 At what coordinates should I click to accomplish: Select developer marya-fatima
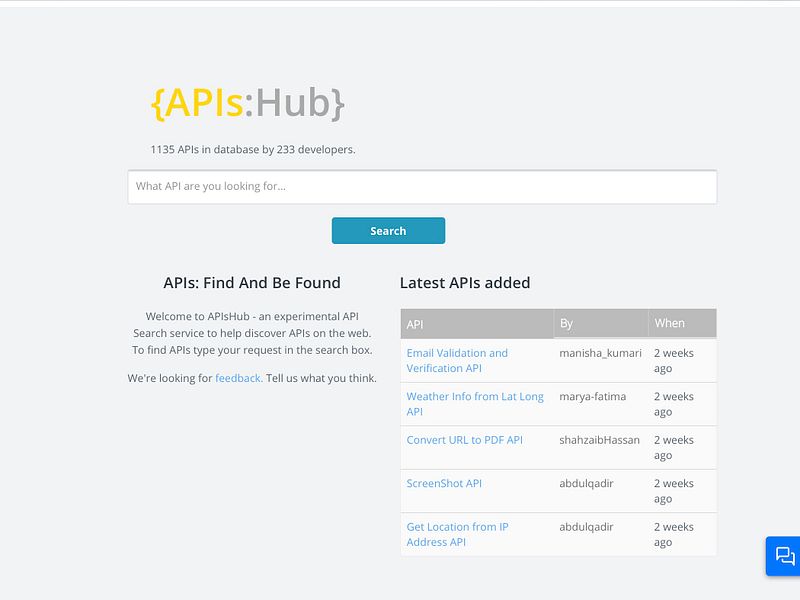point(594,396)
